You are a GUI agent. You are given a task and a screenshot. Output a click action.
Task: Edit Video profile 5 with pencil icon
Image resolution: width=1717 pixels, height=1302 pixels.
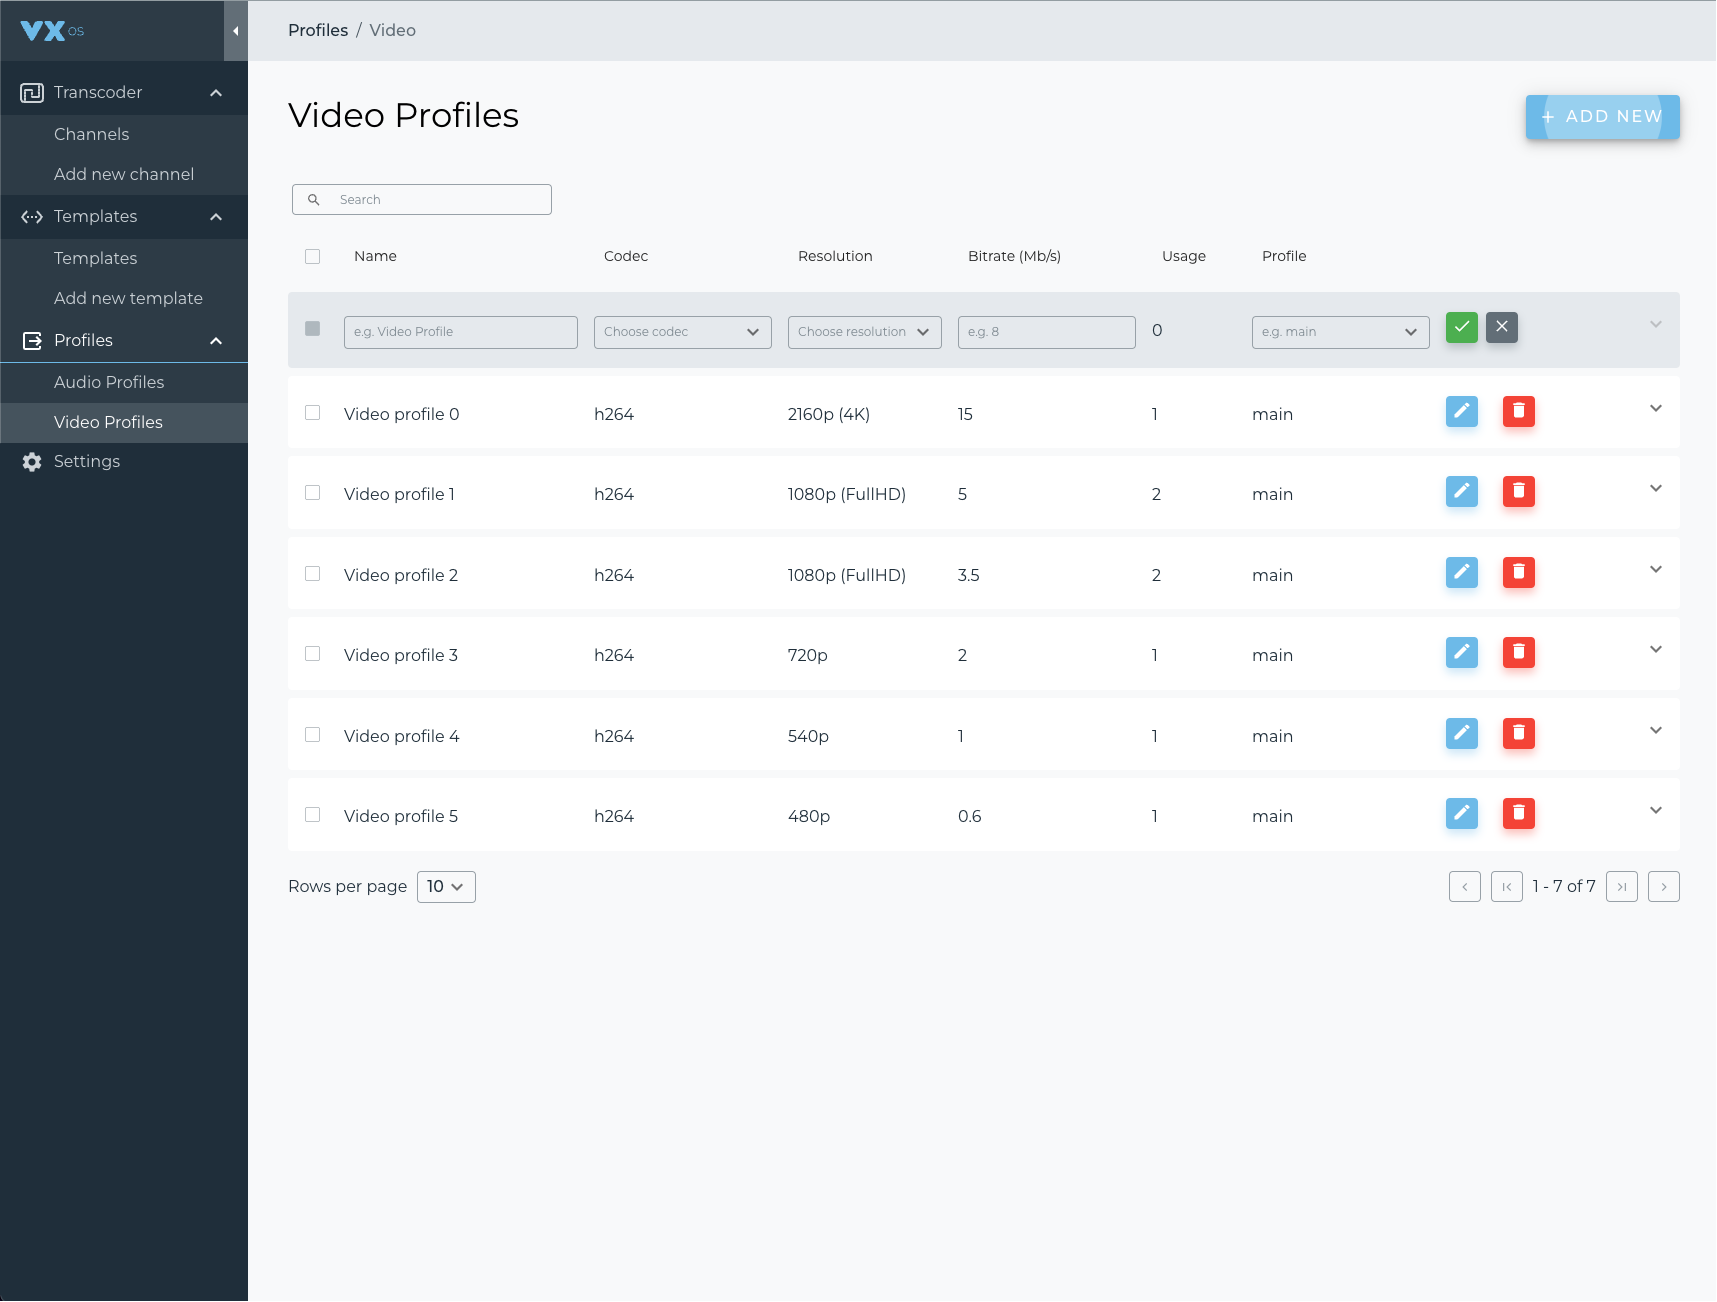(1462, 814)
